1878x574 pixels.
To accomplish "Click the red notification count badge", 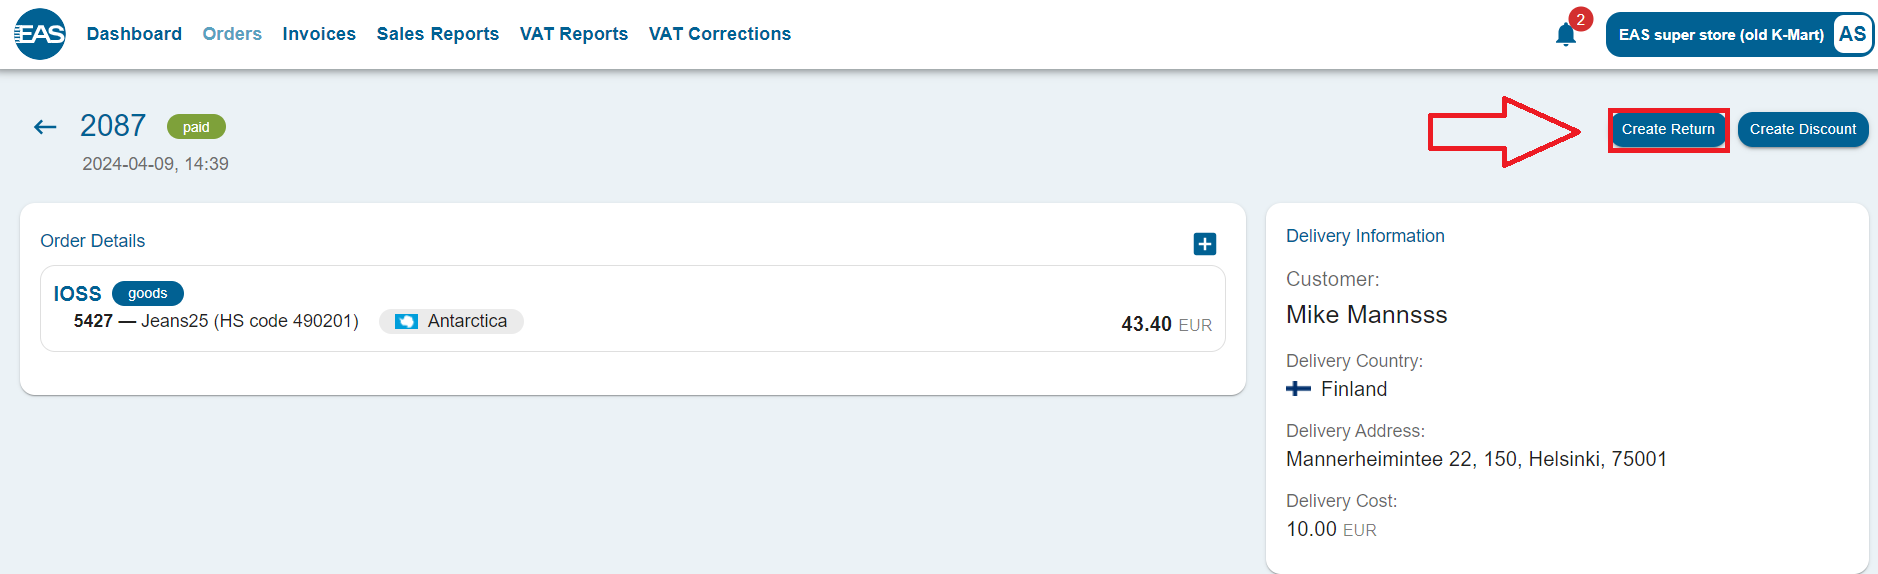I will tap(1580, 19).
